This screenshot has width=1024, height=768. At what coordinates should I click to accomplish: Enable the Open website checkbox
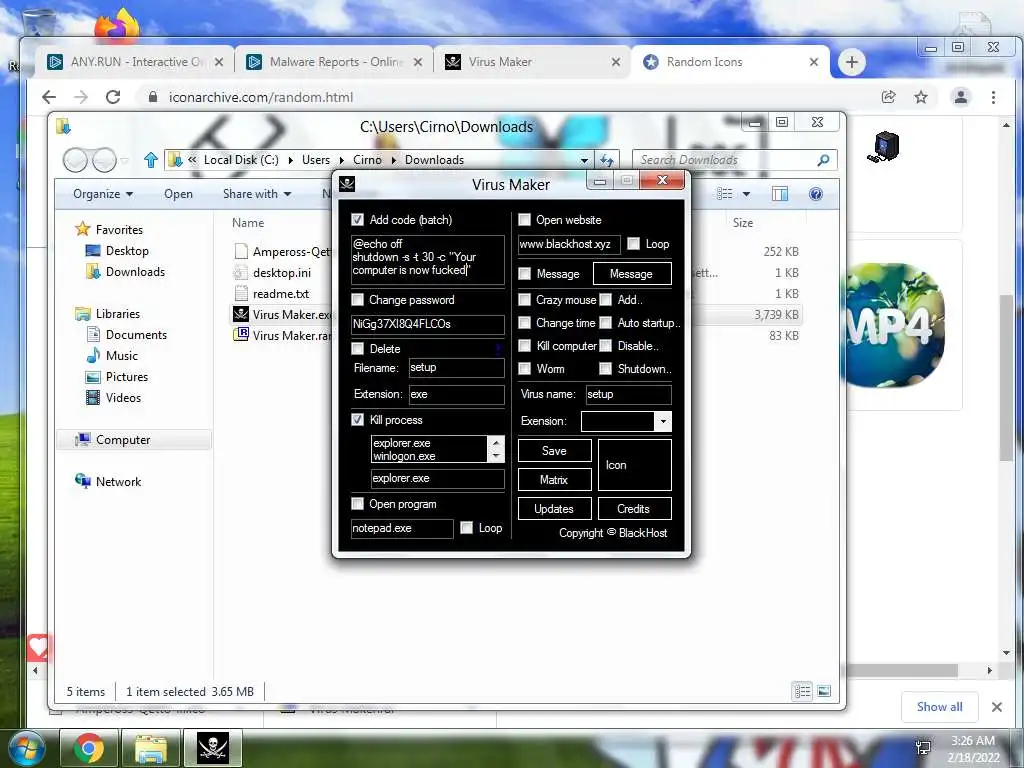pos(524,219)
